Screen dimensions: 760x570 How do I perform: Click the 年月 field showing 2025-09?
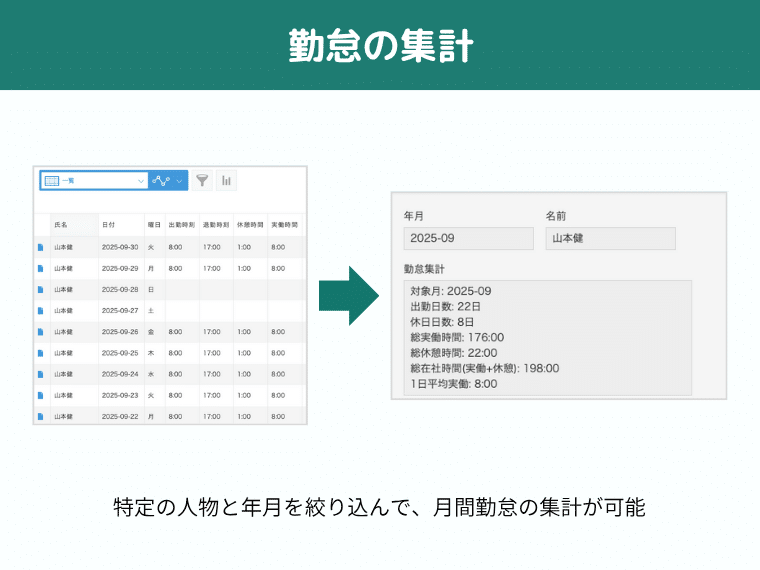[469, 238]
